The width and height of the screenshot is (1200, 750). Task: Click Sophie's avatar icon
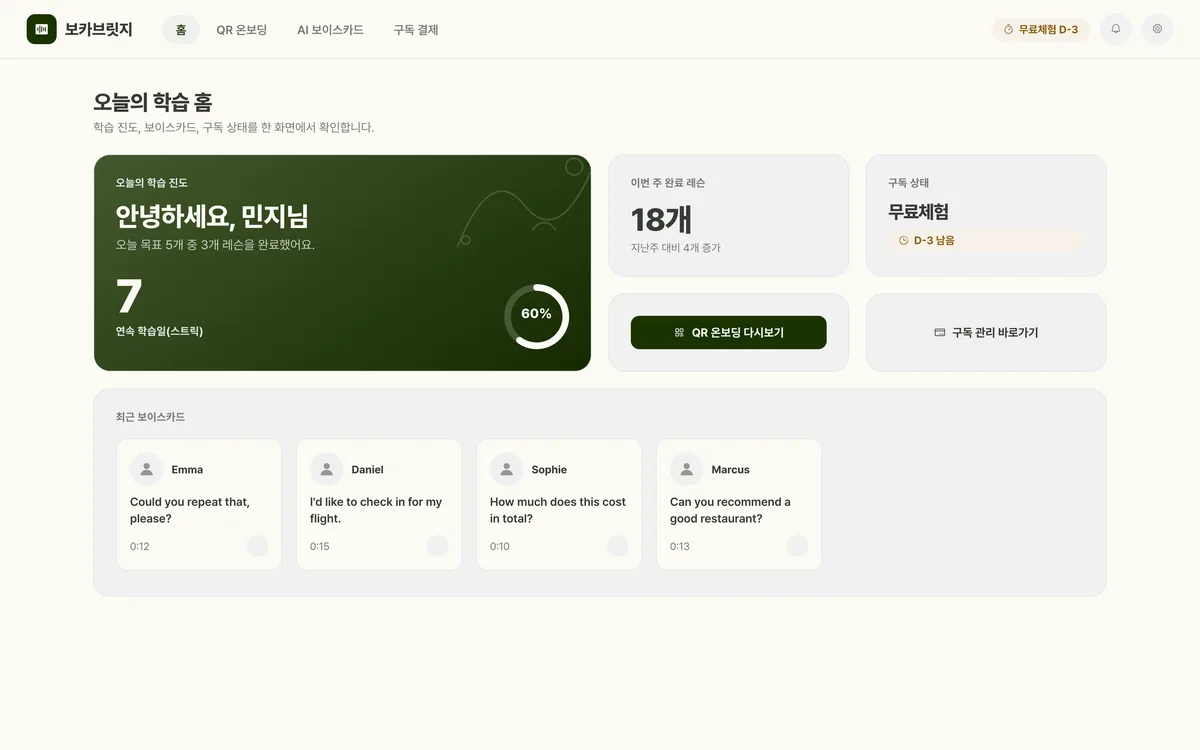(507, 469)
